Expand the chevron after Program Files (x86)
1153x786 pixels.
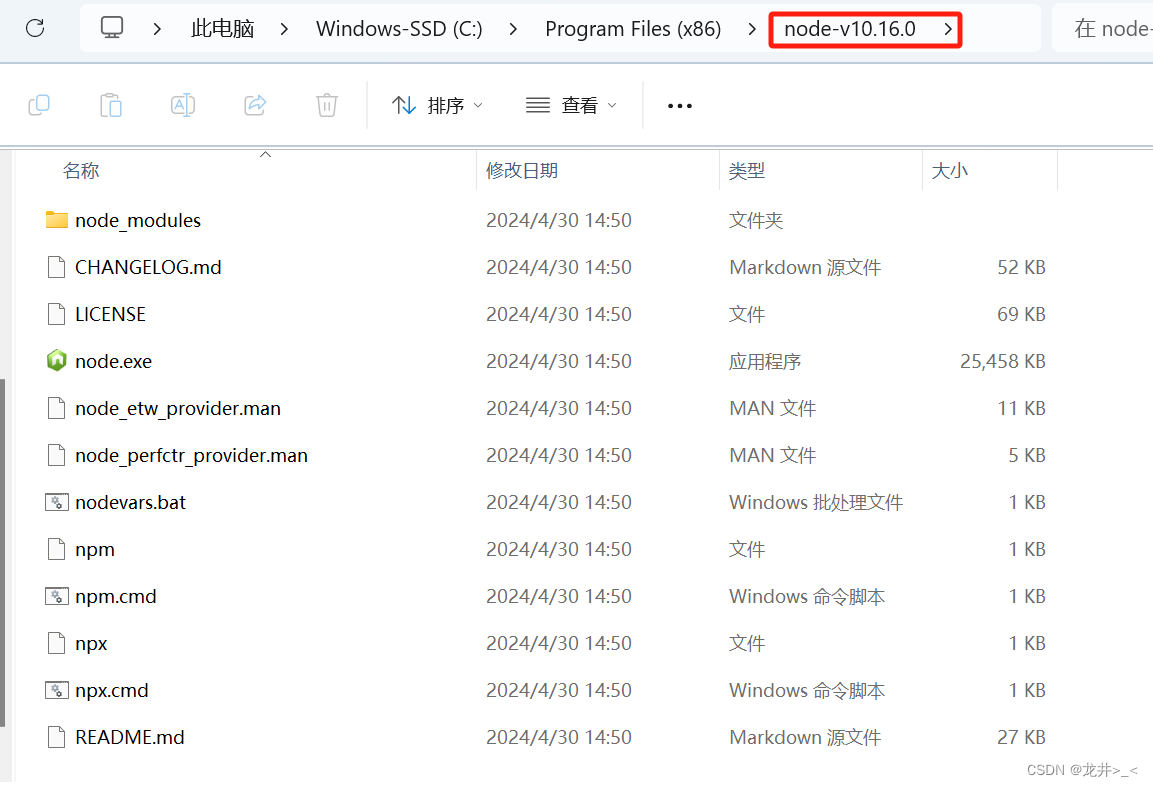(752, 29)
